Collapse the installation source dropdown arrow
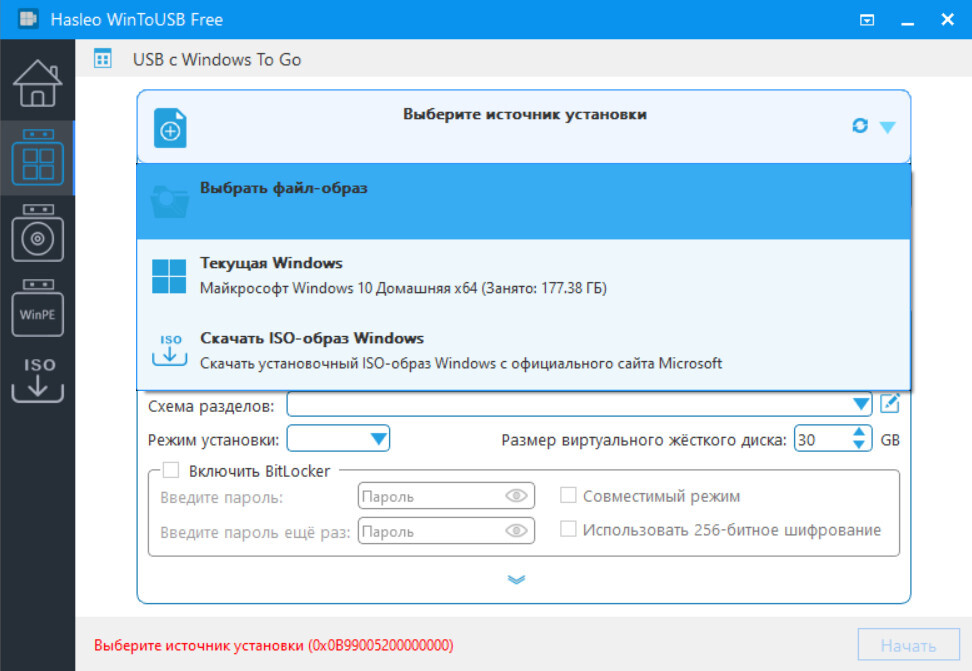The height and width of the screenshot is (671, 972). pos(888,127)
